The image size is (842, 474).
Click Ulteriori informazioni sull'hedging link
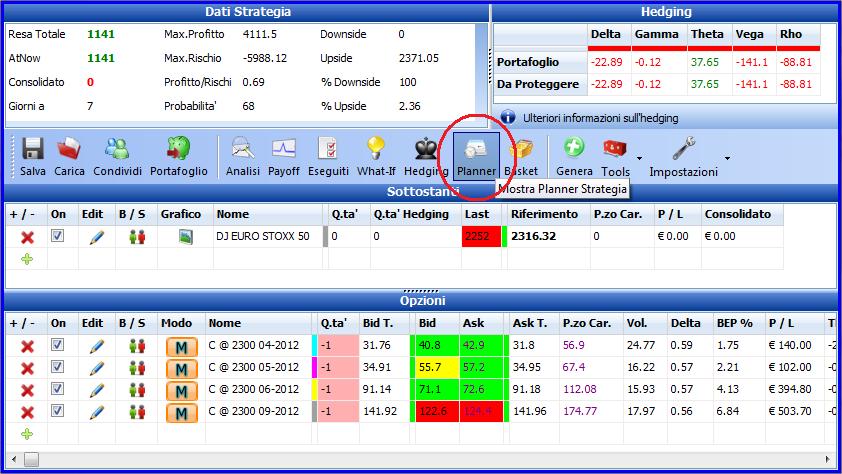click(600, 118)
